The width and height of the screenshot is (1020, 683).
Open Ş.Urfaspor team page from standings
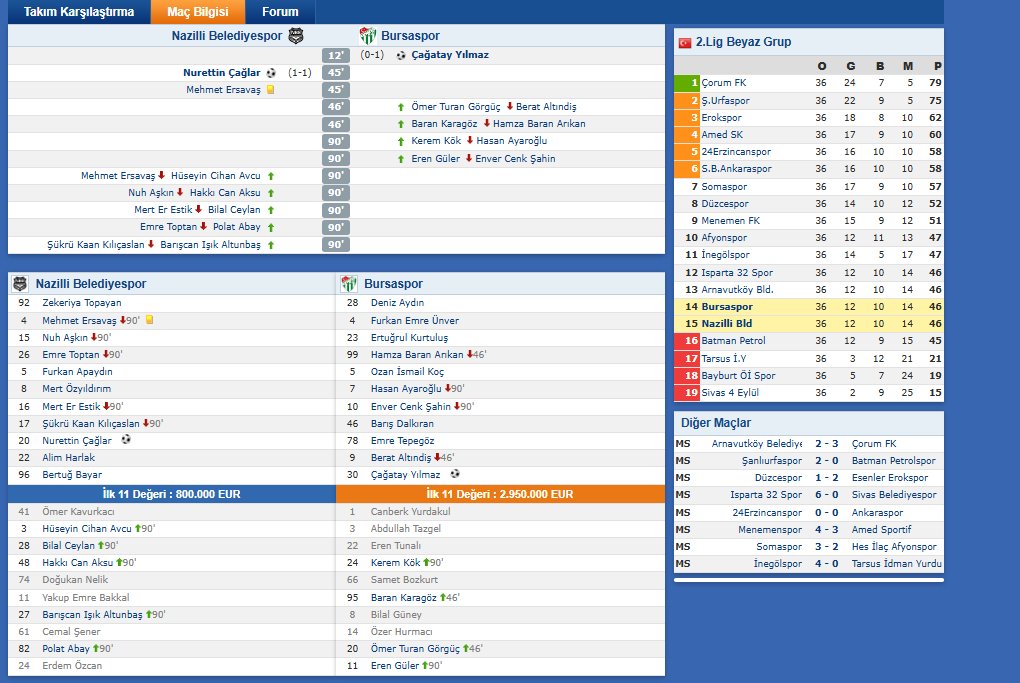[x=725, y=100]
